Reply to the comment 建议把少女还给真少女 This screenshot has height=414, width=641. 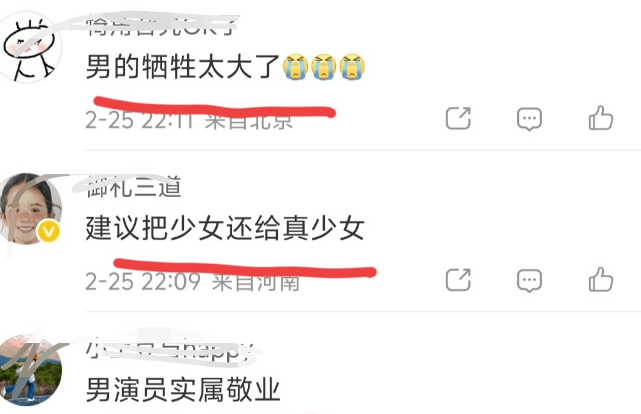click(x=529, y=280)
